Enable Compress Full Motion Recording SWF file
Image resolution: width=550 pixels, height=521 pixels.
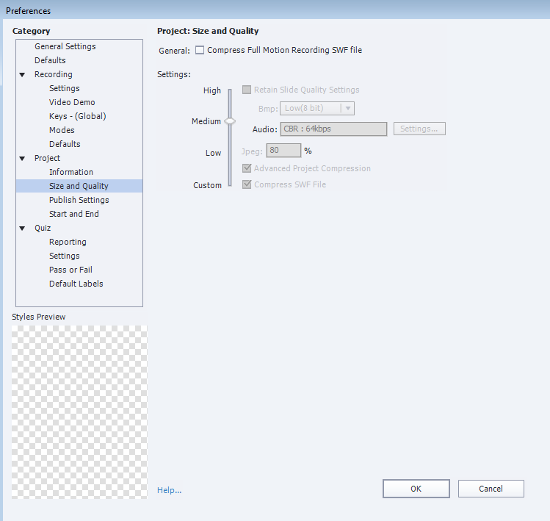click(x=200, y=50)
